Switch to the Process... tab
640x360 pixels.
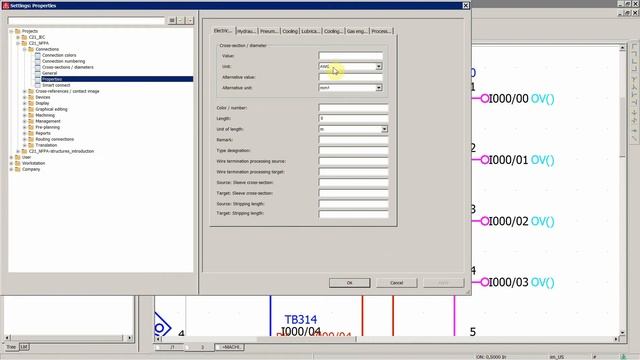(381, 31)
